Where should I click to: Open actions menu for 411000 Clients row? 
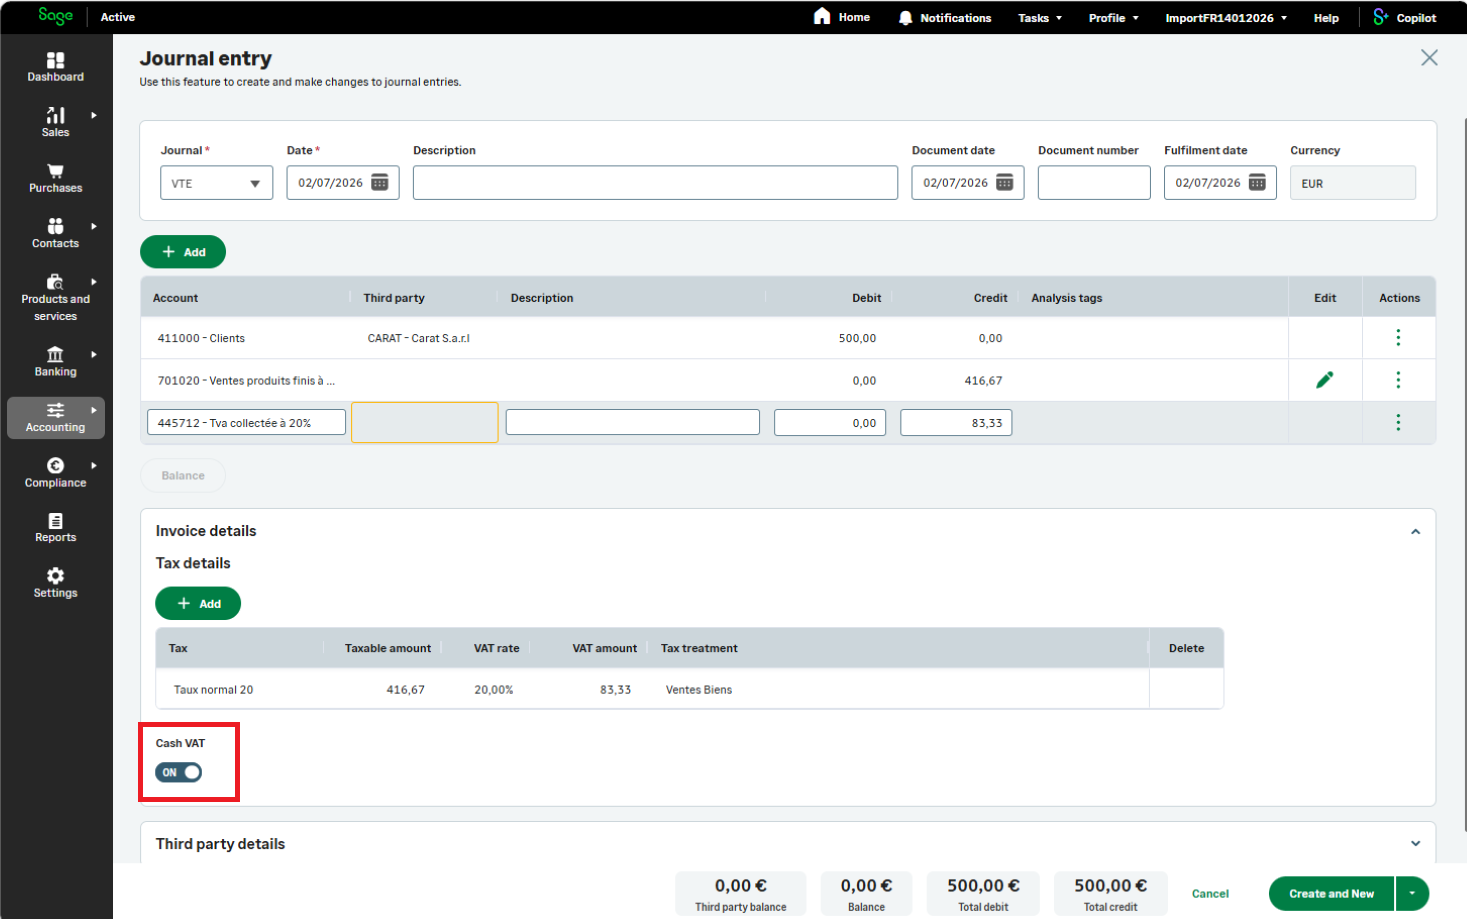point(1398,338)
